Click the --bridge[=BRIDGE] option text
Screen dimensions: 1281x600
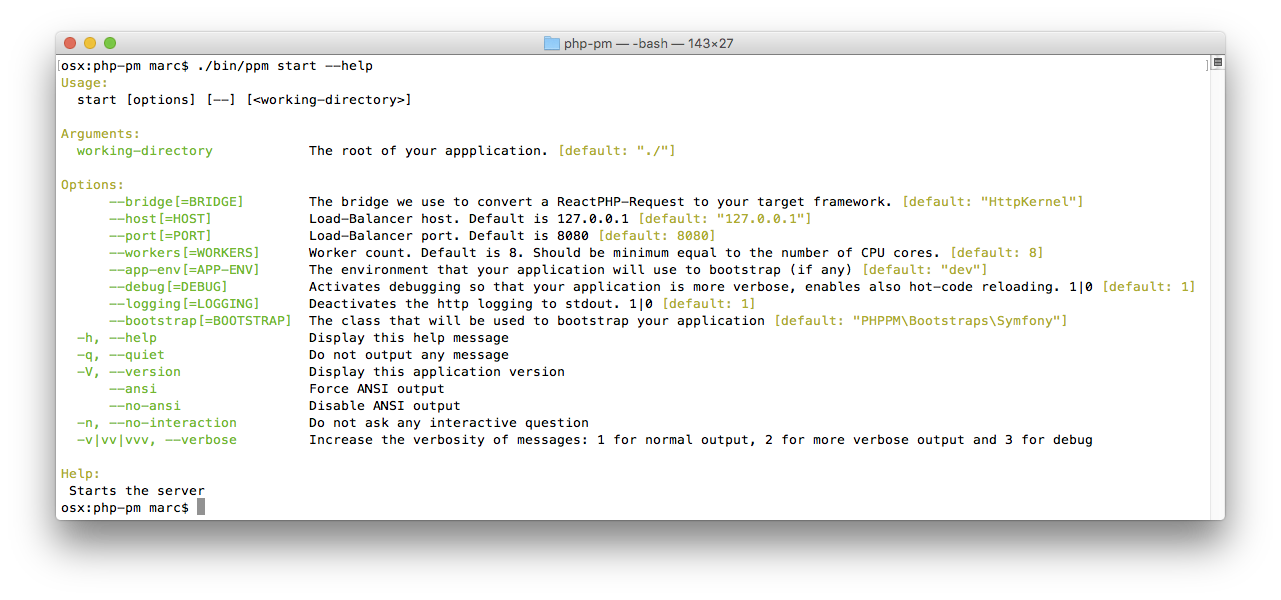click(x=176, y=201)
